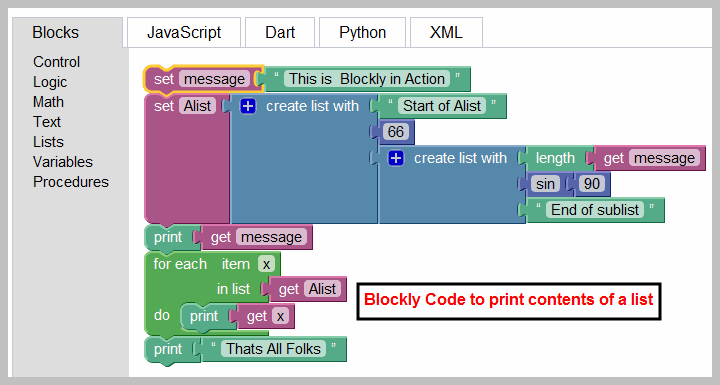This screenshot has height=385, width=720.
Task: Open the Dart code tab
Action: (280, 33)
